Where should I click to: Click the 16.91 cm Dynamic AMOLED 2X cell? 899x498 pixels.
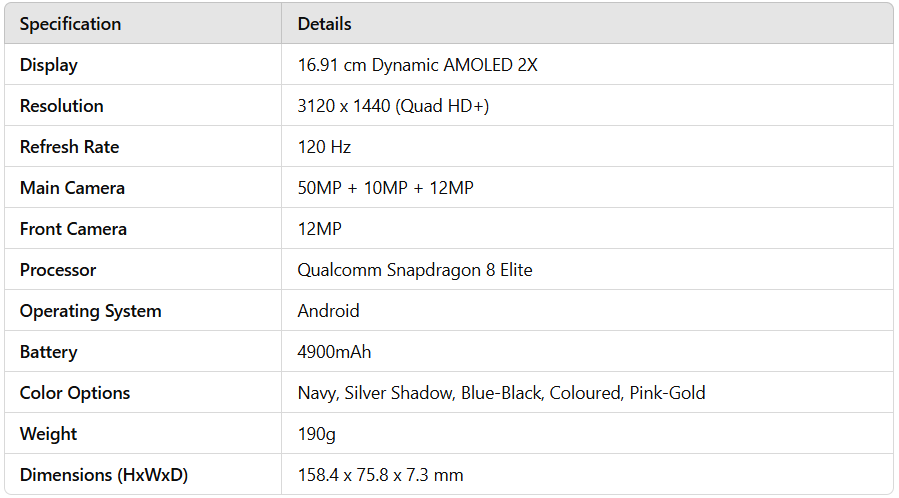point(417,65)
